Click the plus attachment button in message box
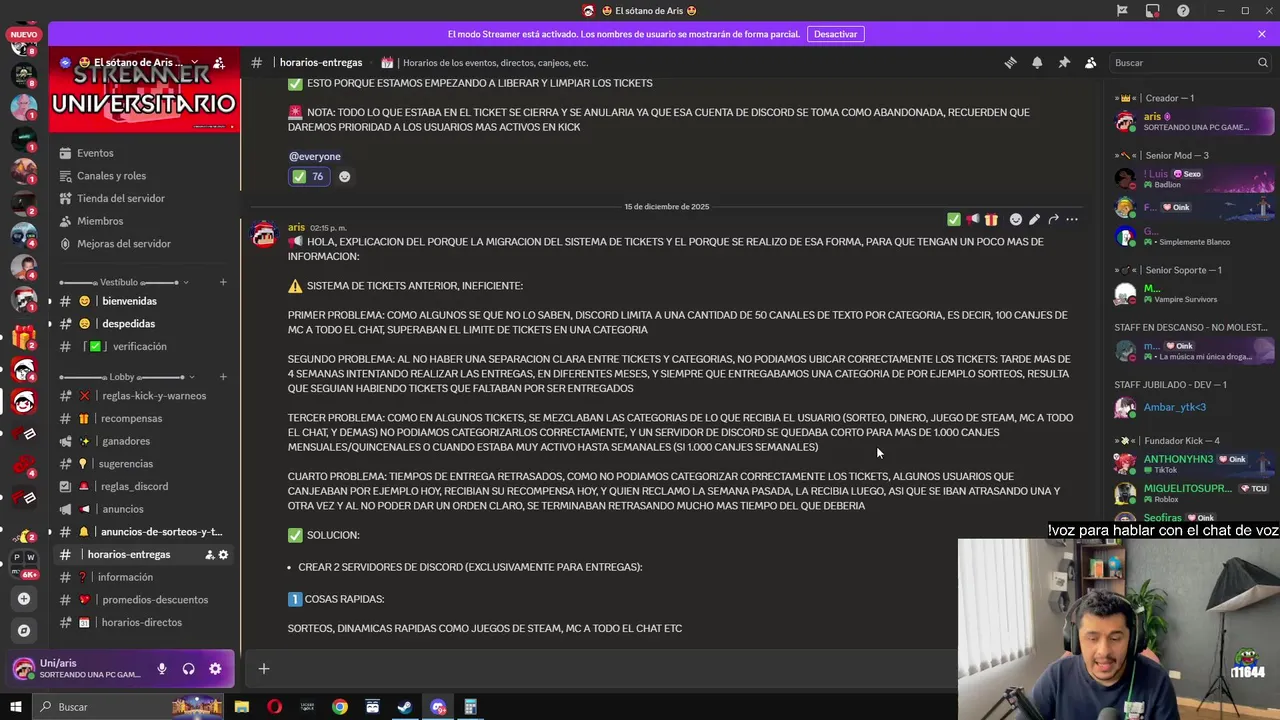Image resolution: width=1280 pixels, height=720 pixels. (264, 669)
